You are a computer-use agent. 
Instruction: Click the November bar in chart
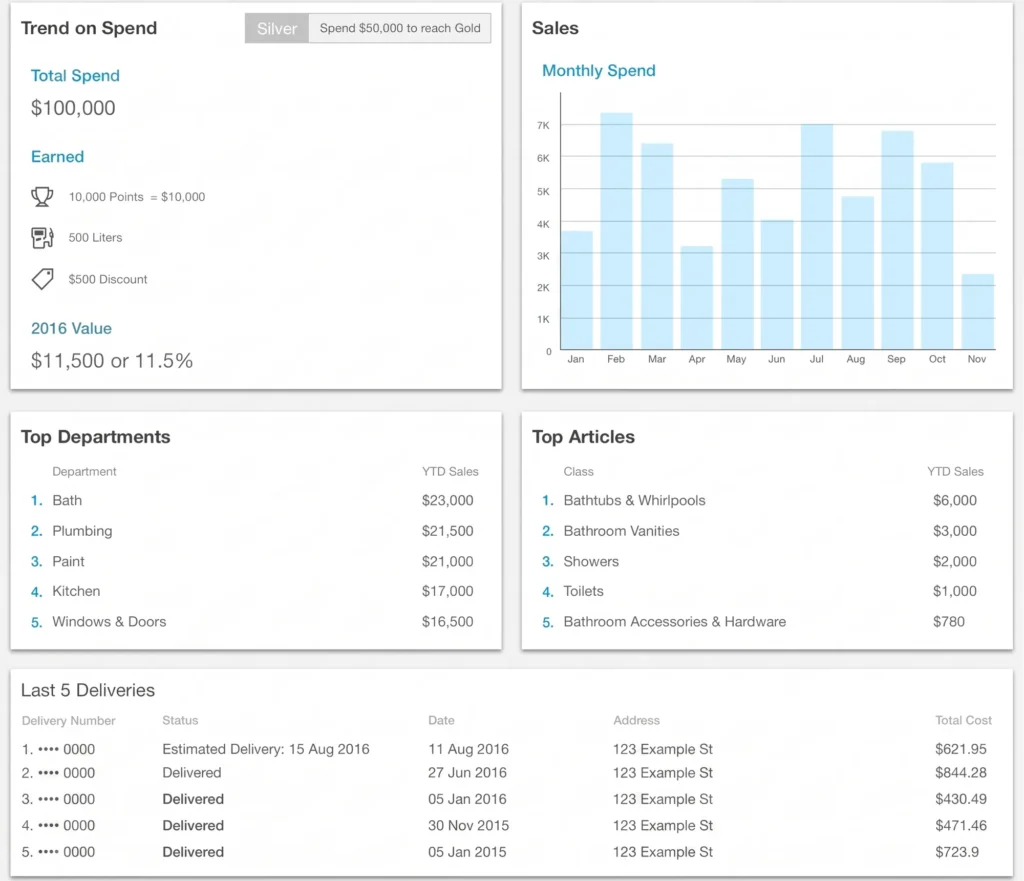[978, 312]
